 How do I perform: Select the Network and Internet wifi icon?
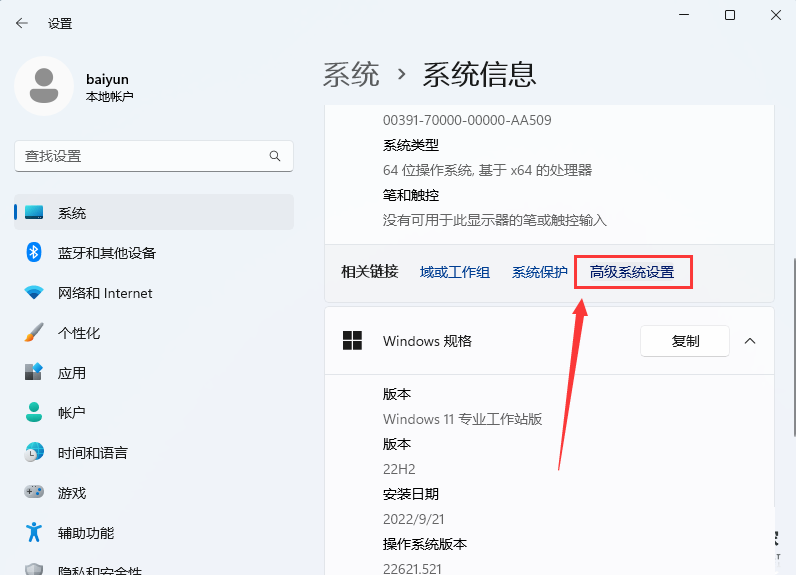click(x=34, y=293)
